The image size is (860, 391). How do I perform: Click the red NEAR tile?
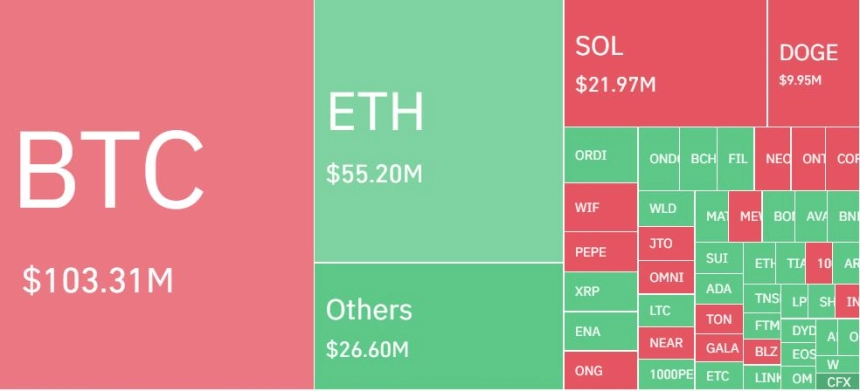pyautogui.click(x=666, y=343)
